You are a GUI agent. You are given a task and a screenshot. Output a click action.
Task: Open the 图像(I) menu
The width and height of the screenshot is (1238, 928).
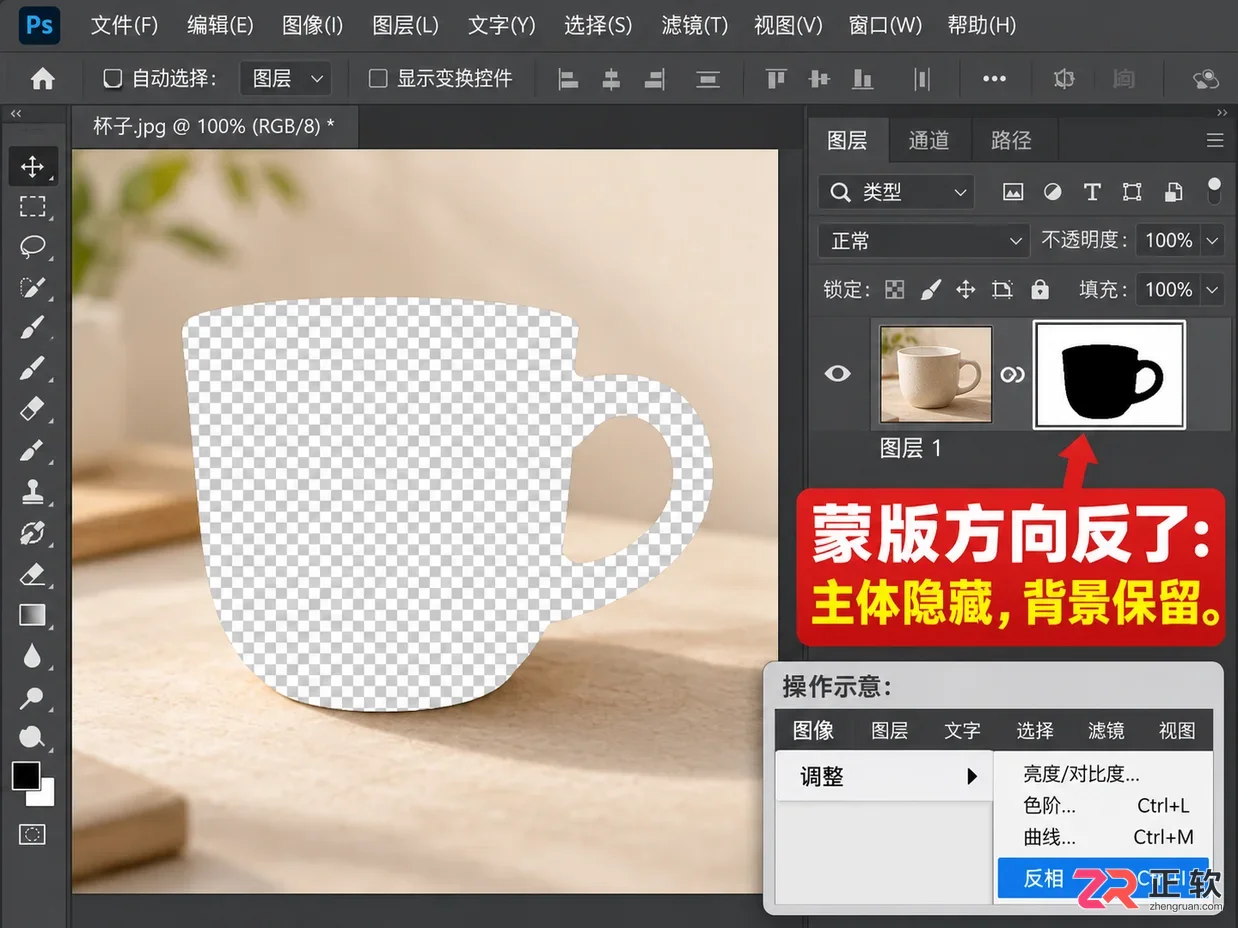(312, 25)
